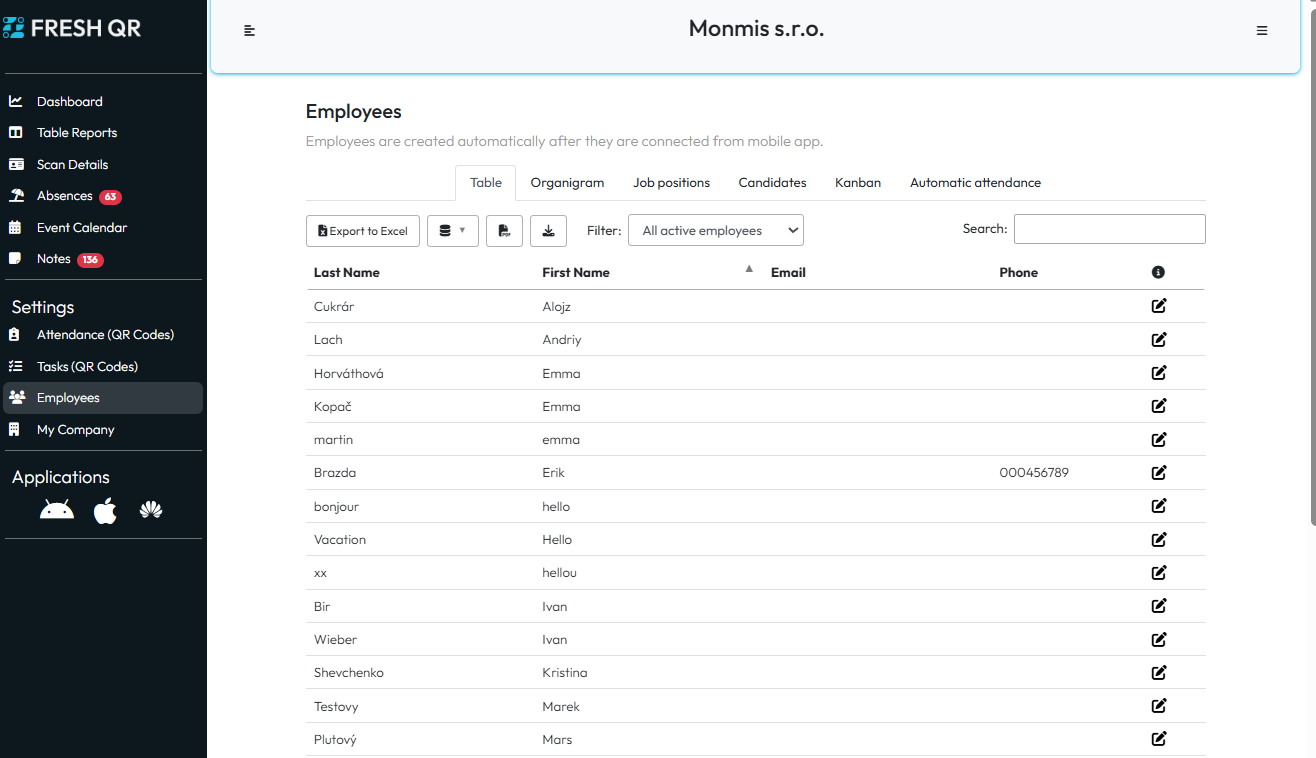Open the database stack dropdown button
This screenshot has width=1316, height=758.
coord(452,231)
